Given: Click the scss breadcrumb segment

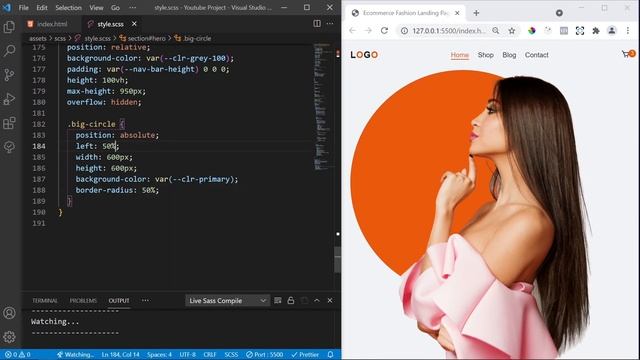Looking at the screenshot, I should click(60, 38).
